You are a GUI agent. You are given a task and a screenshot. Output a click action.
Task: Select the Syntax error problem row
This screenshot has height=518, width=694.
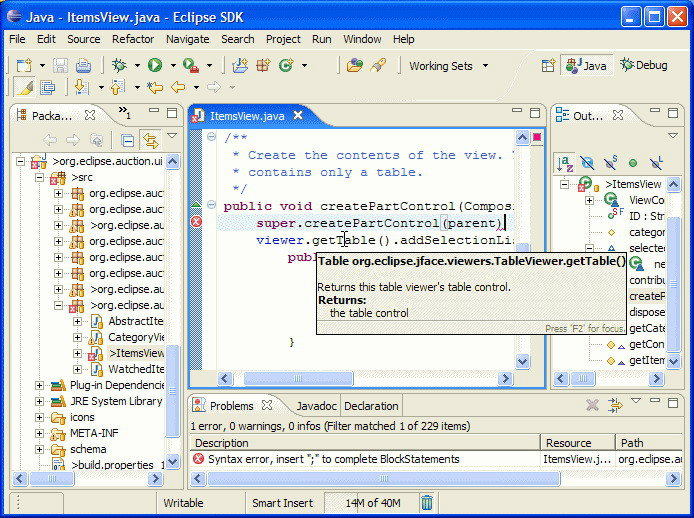click(x=436, y=459)
